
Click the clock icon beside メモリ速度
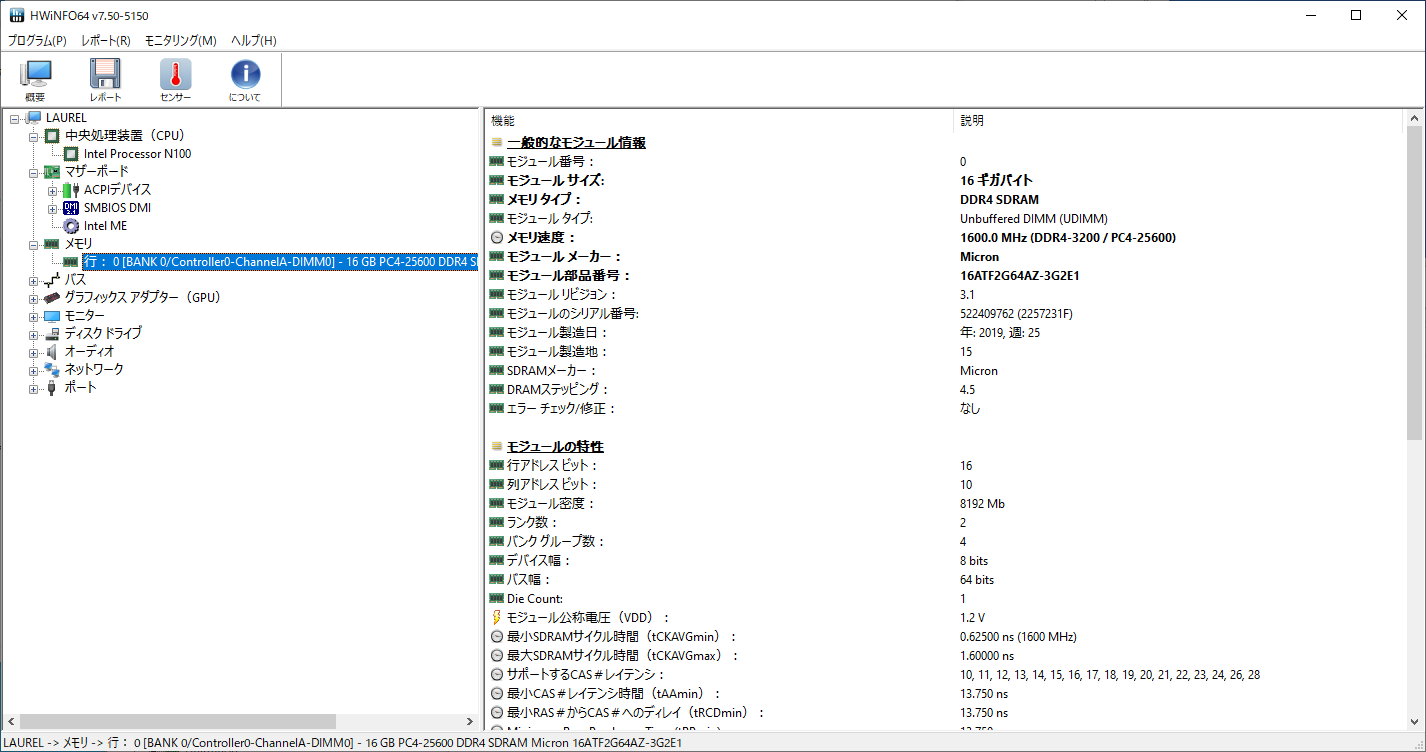pos(497,238)
